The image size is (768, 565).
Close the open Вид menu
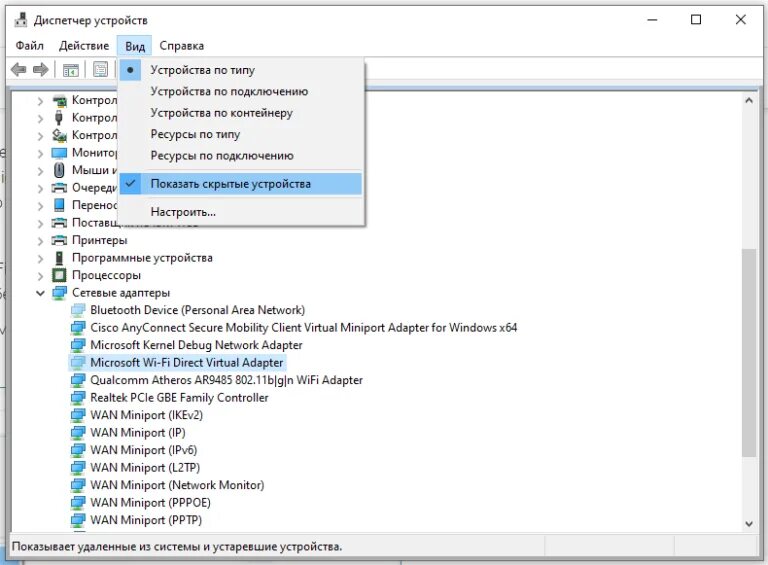135,46
